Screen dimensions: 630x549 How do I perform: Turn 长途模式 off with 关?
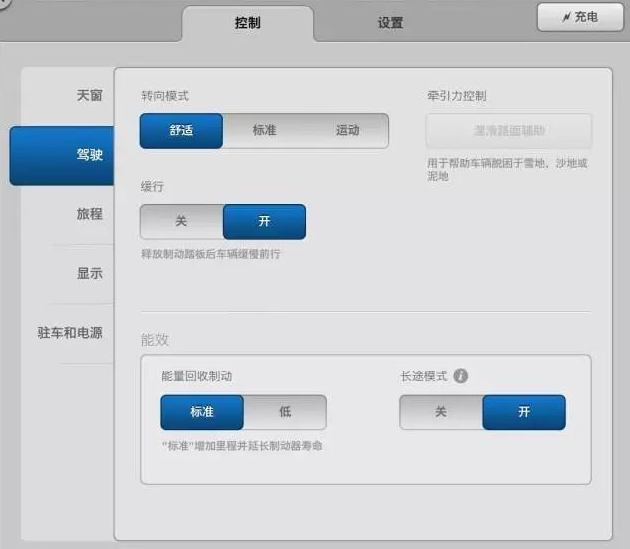tap(441, 412)
